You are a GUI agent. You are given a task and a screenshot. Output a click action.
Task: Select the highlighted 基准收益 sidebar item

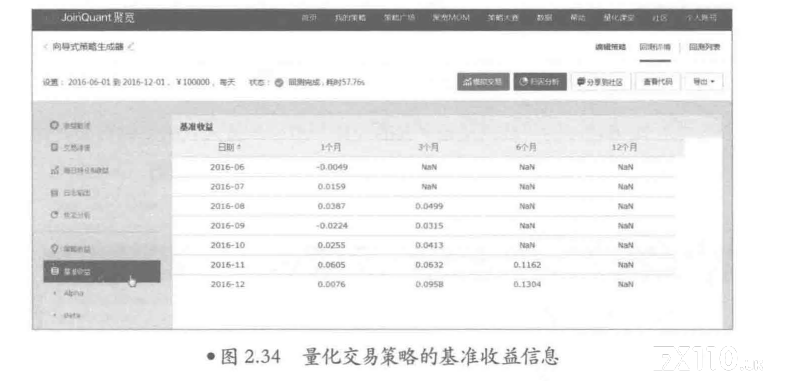102,271
